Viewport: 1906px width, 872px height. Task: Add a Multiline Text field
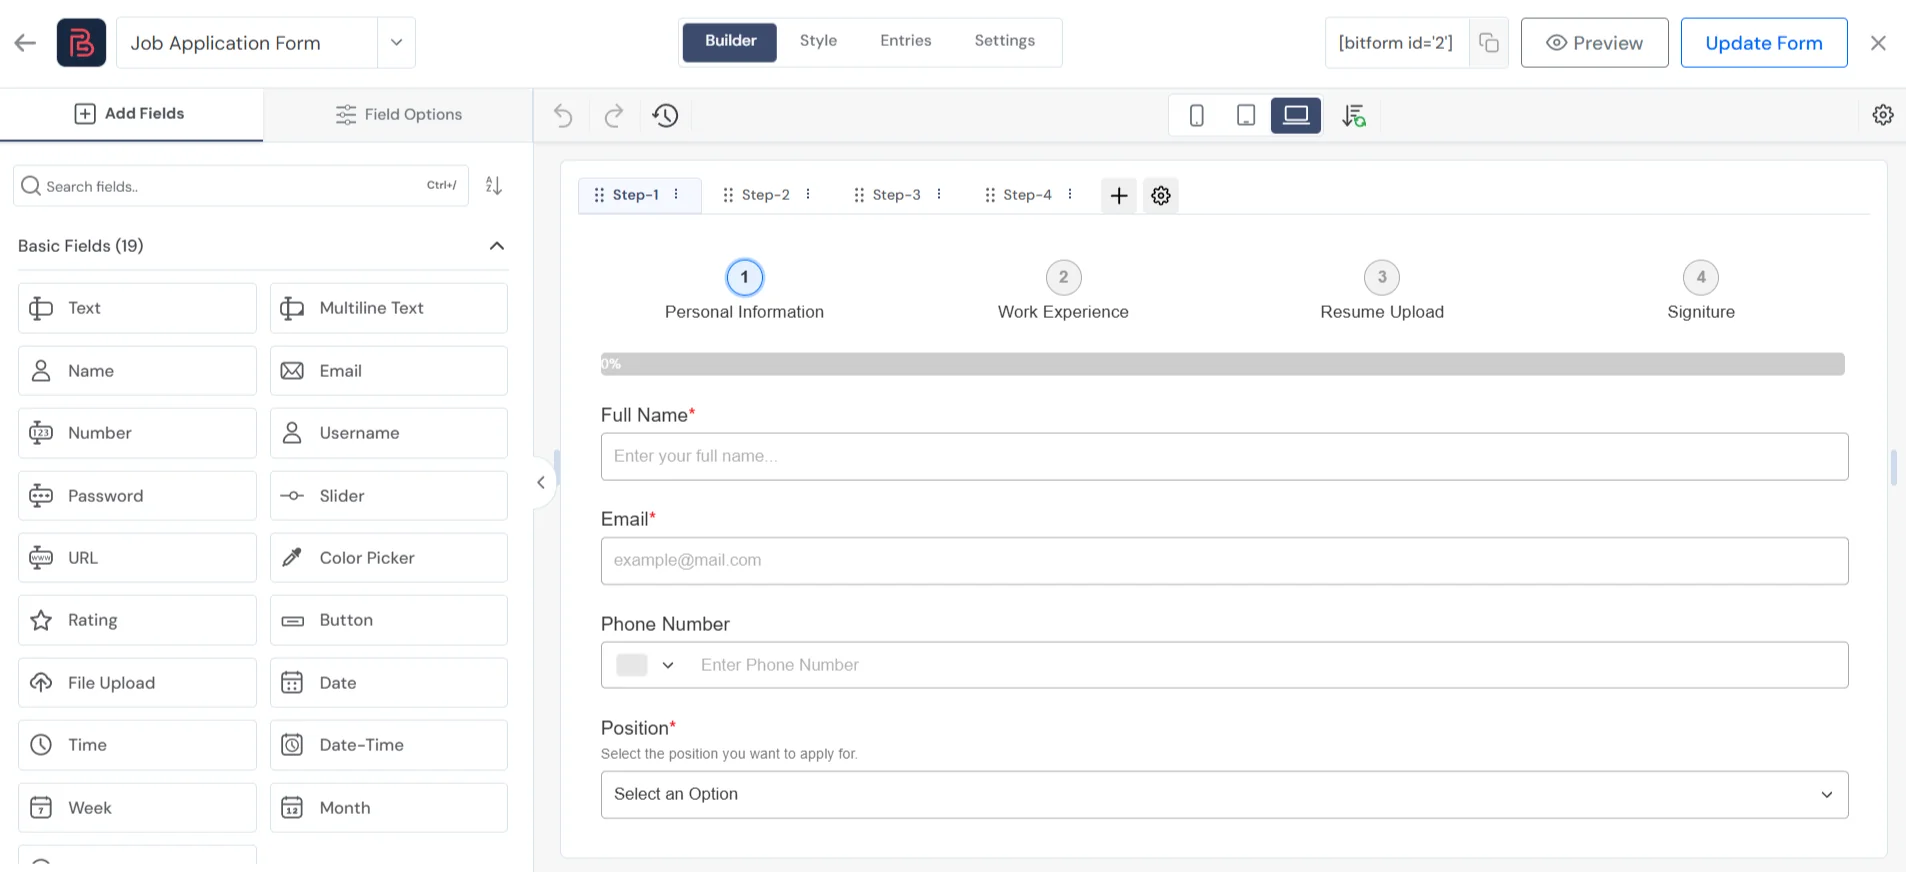tap(389, 308)
